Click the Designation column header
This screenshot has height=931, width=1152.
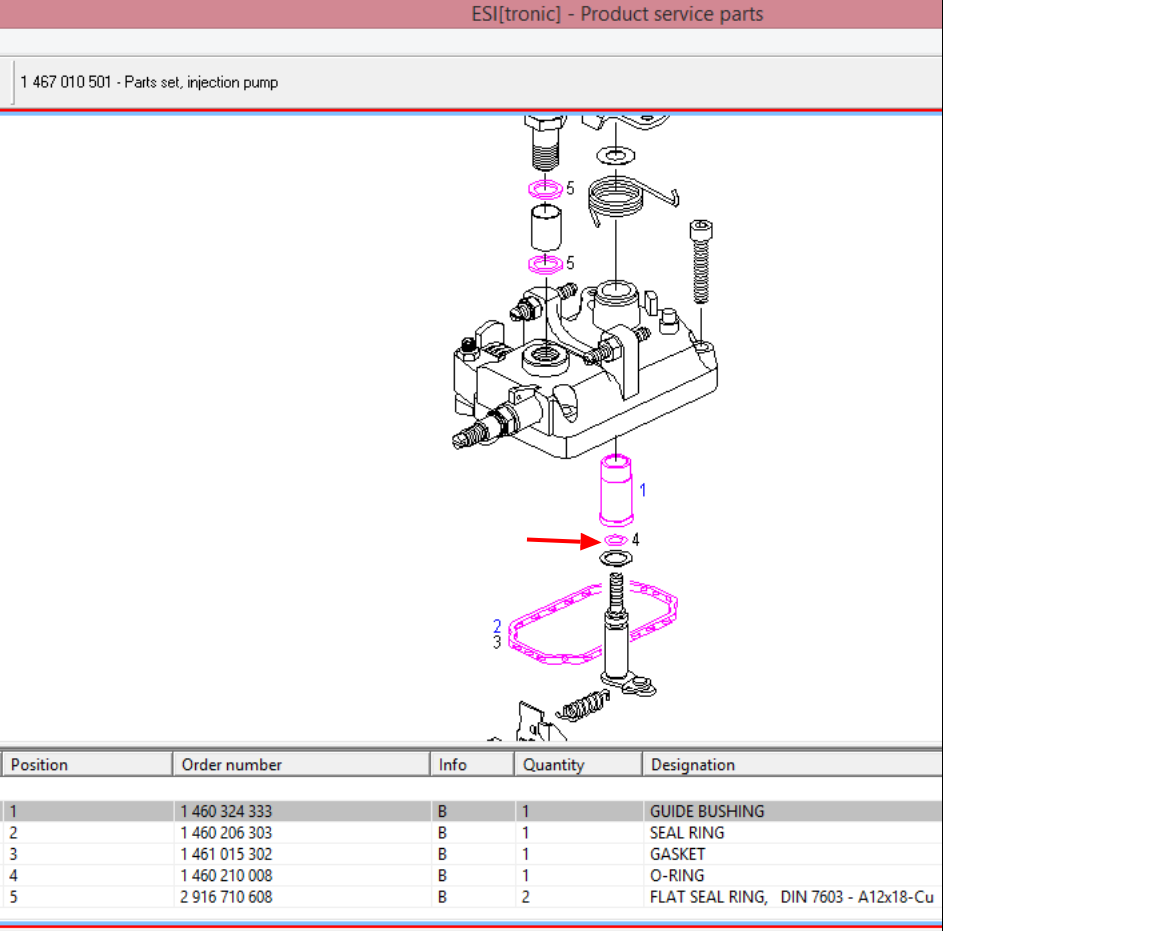click(790, 764)
